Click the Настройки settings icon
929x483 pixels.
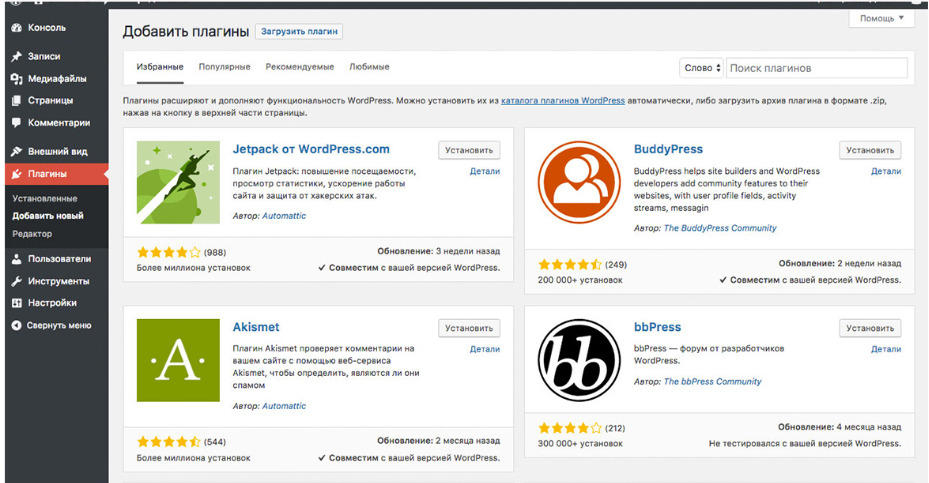click(x=17, y=303)
